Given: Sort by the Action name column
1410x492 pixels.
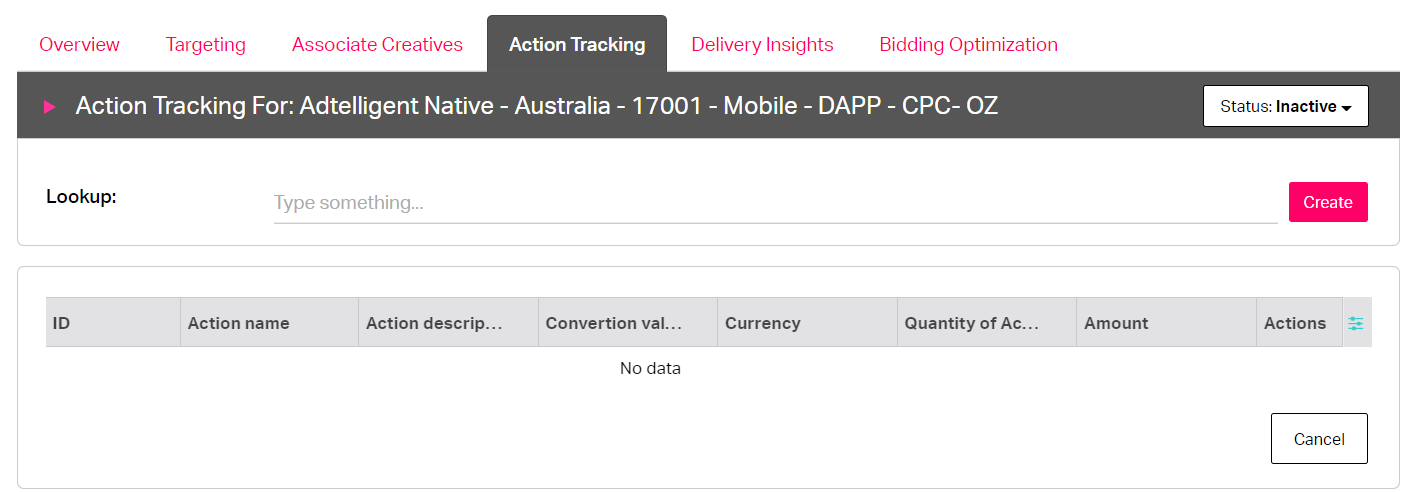Looking at the screenshot, I should (269, 323).
